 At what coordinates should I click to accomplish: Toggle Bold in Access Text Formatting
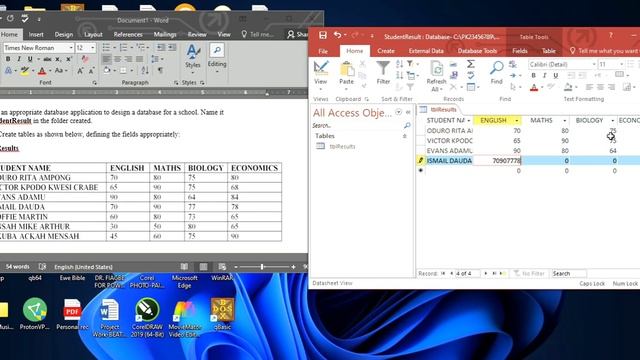click(x=533, y=76)
